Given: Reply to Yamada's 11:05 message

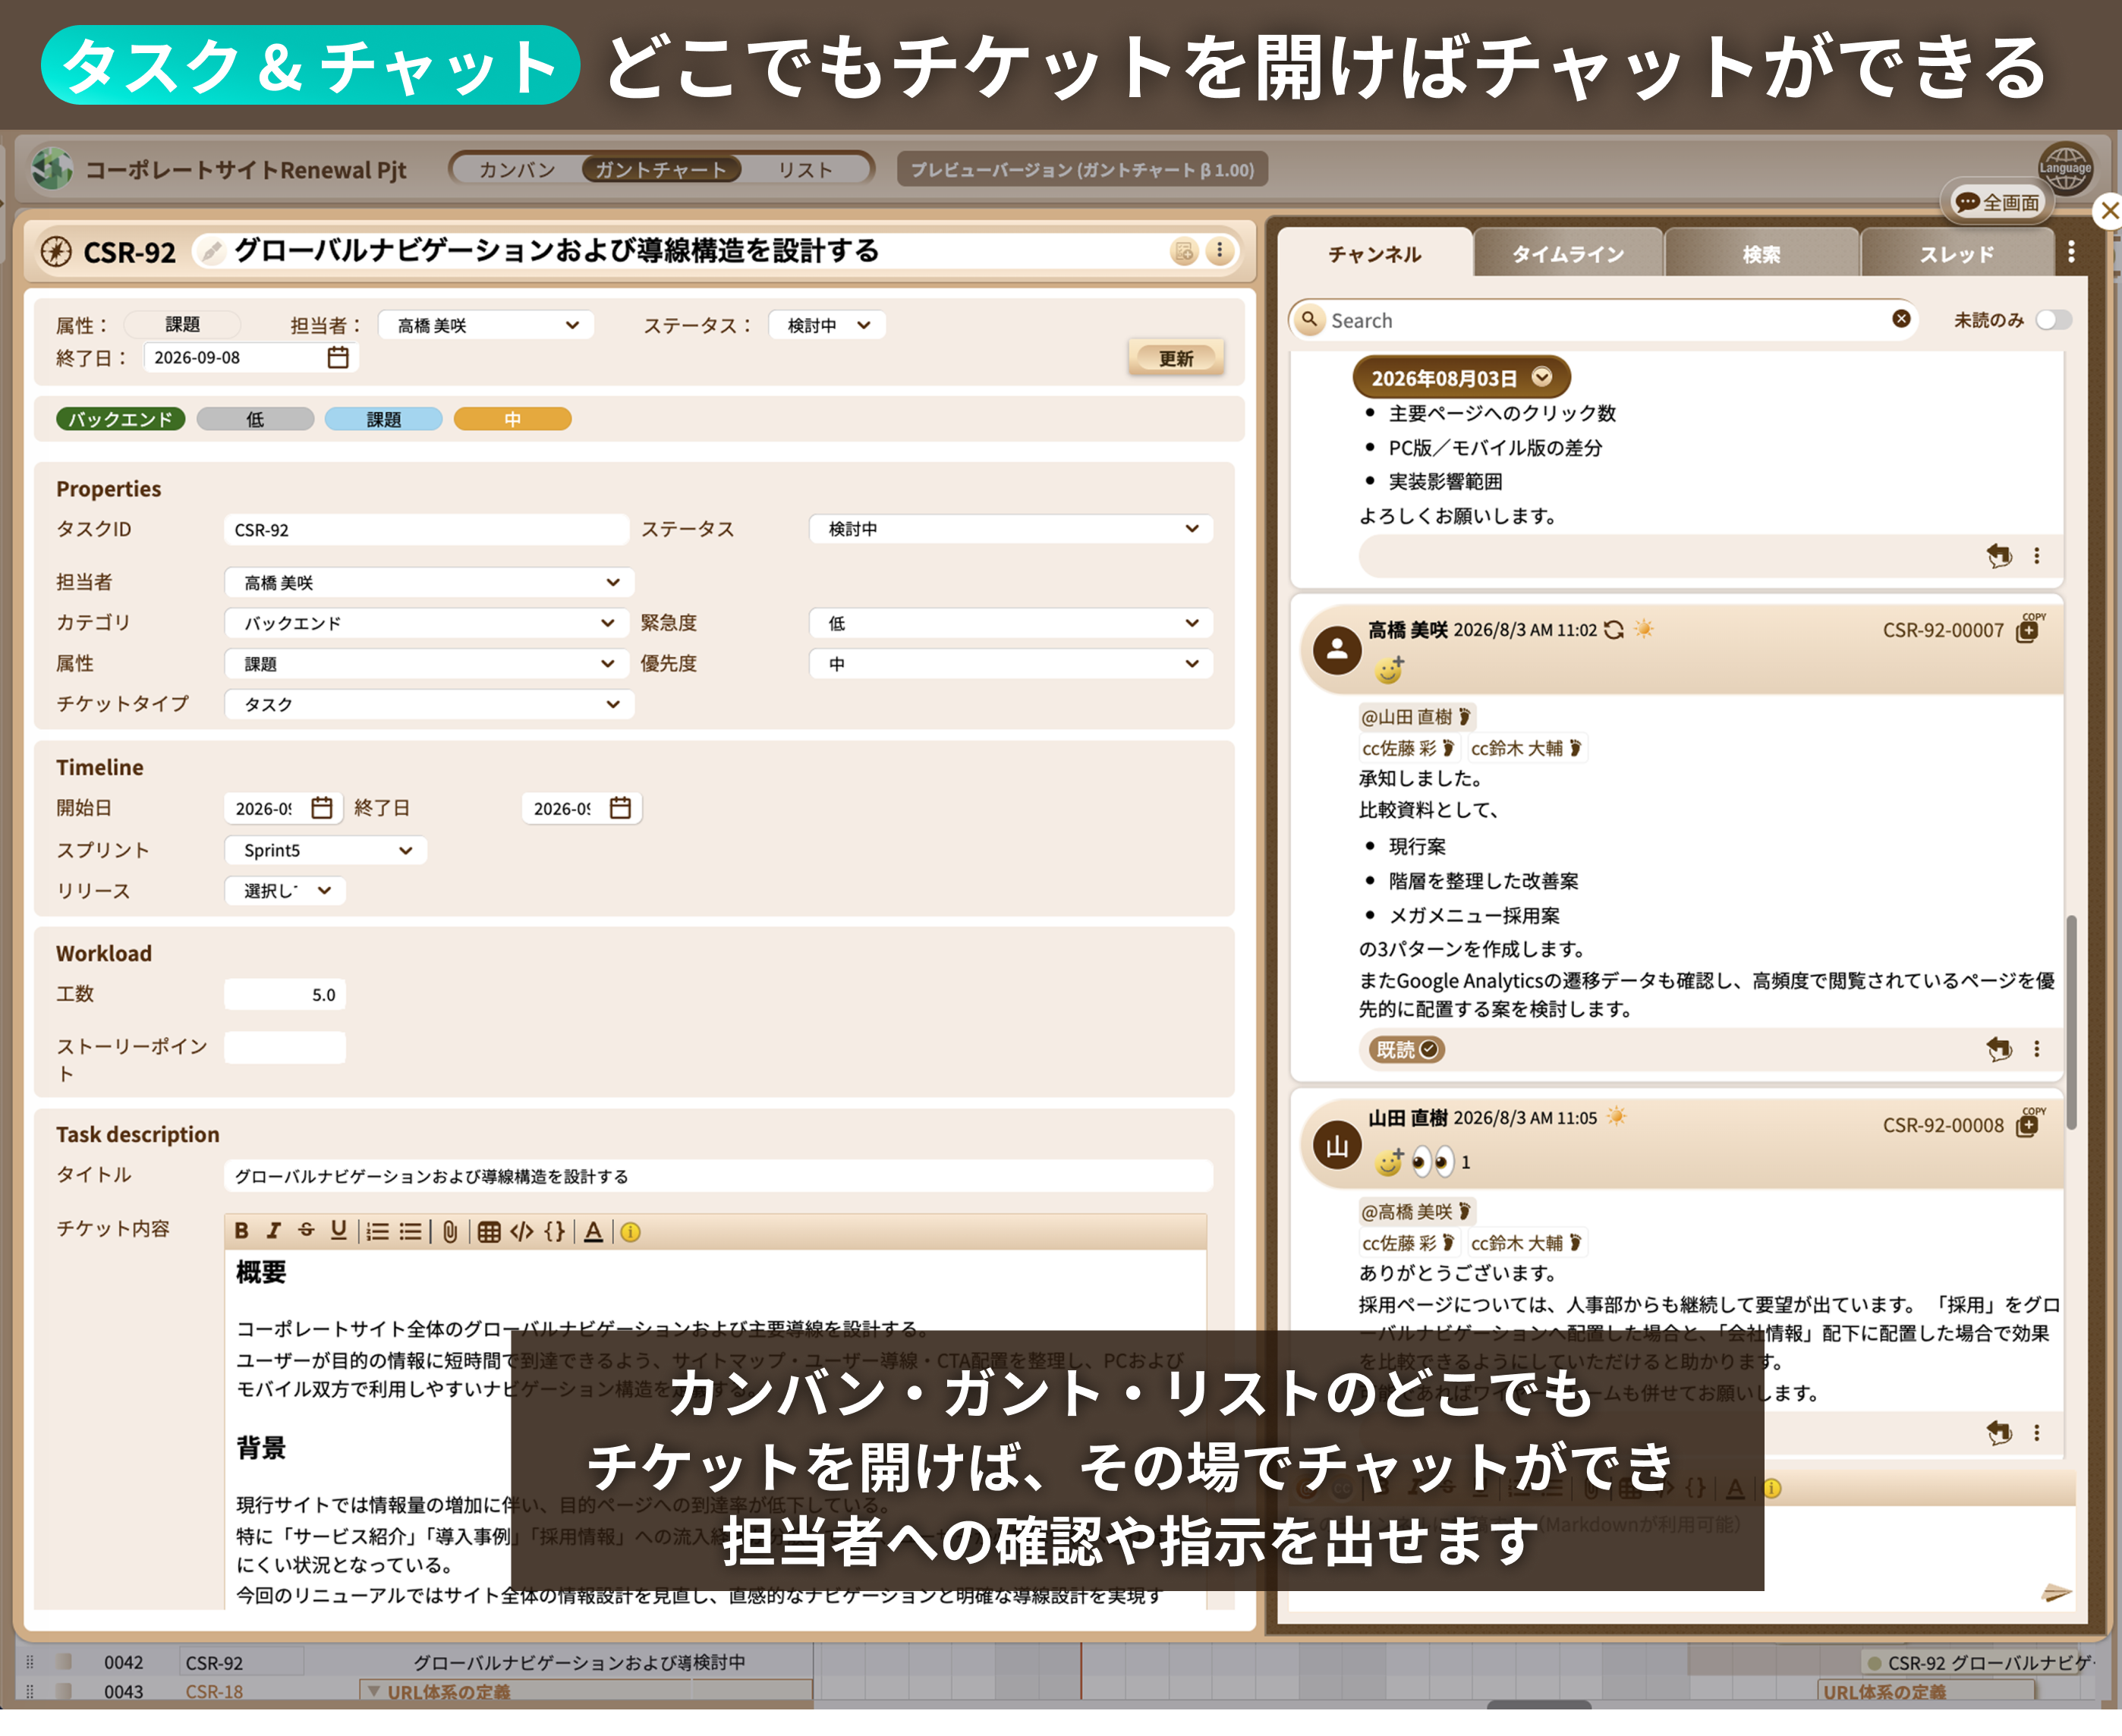Looking at the screenshot, I should coord(1998,1432).
